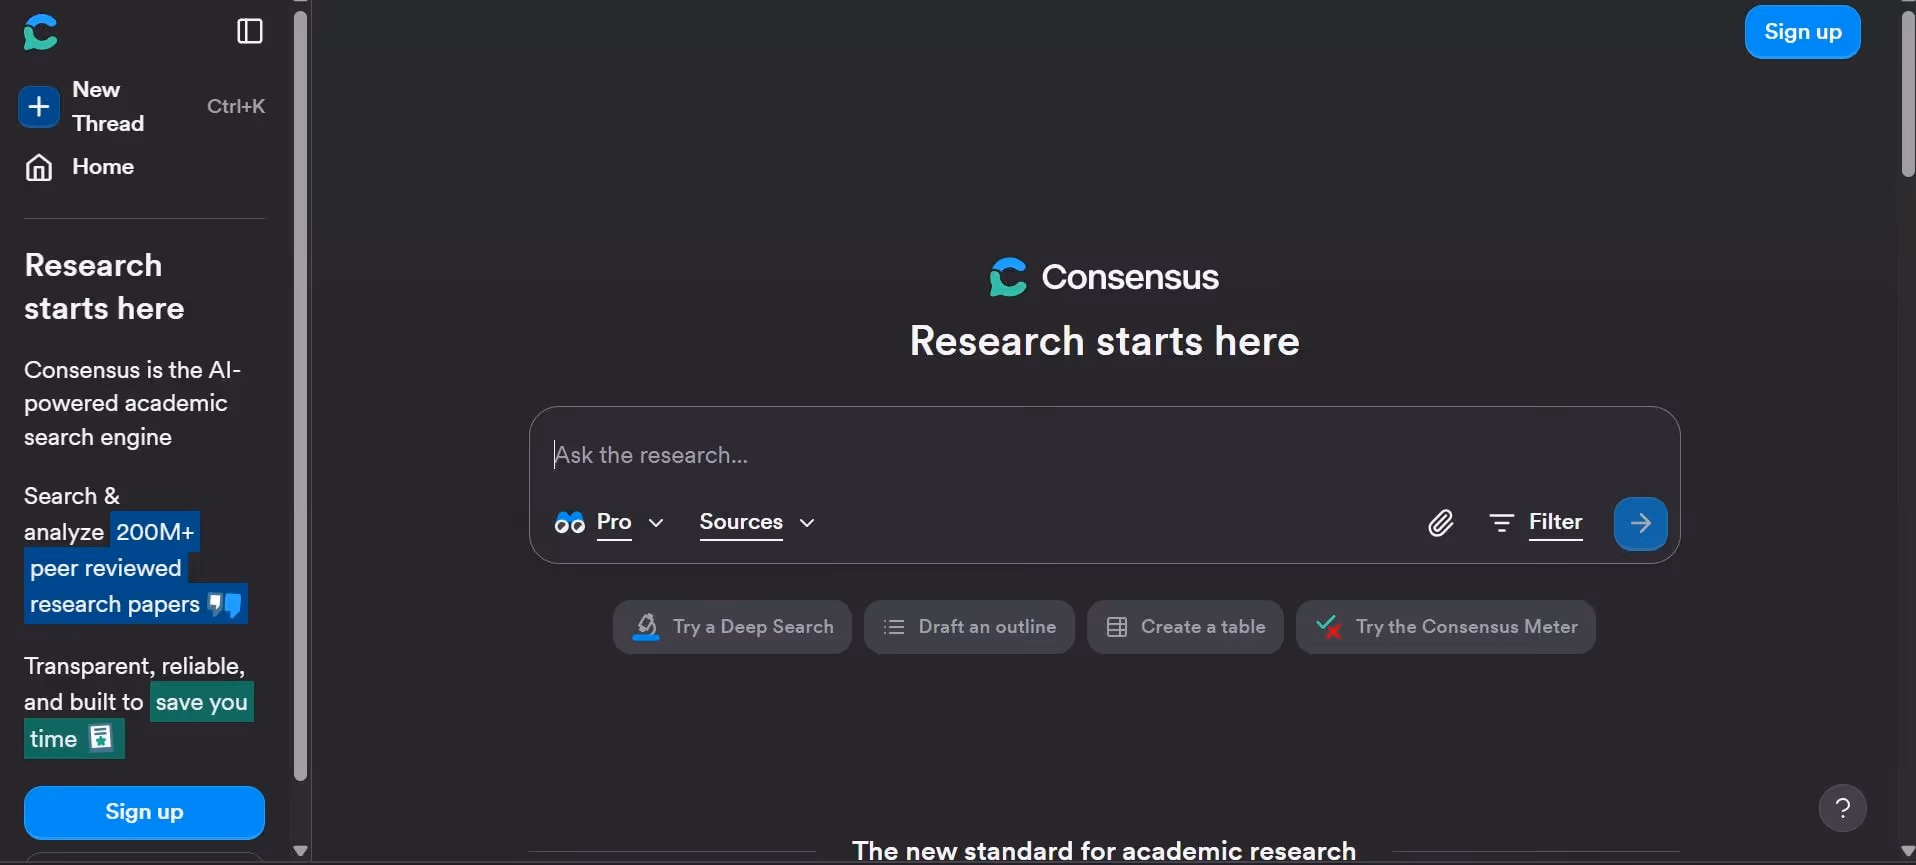The image size is (1916, 865).
Task: Click the sidebar Research starts here heading
Action: click(x=104, y=287)
